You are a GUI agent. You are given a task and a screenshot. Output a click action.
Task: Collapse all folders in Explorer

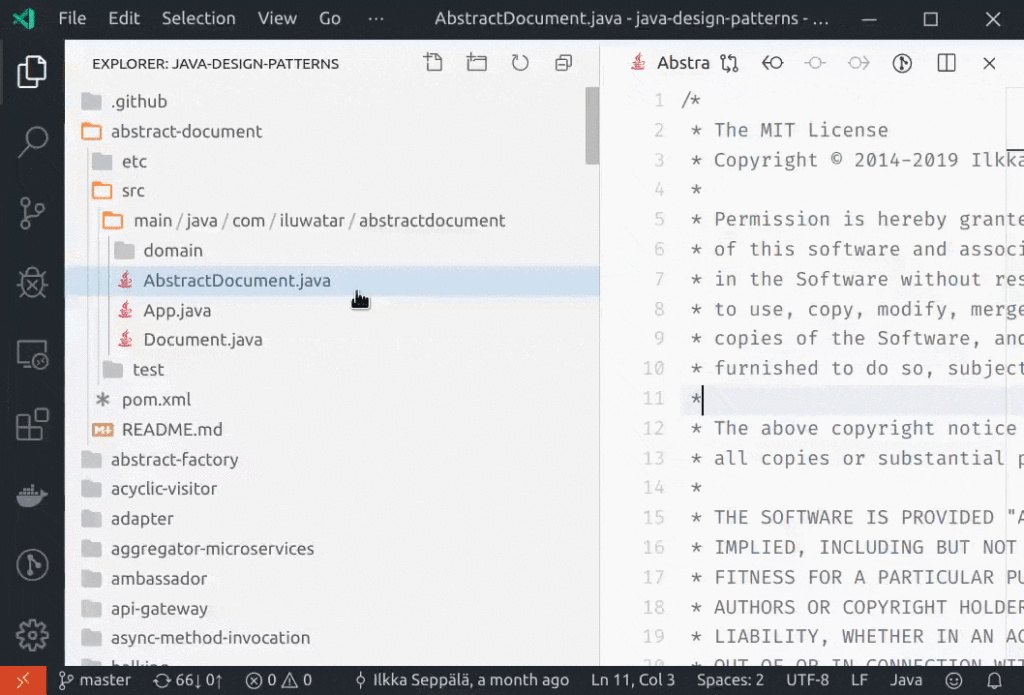(x=563, y=62)
